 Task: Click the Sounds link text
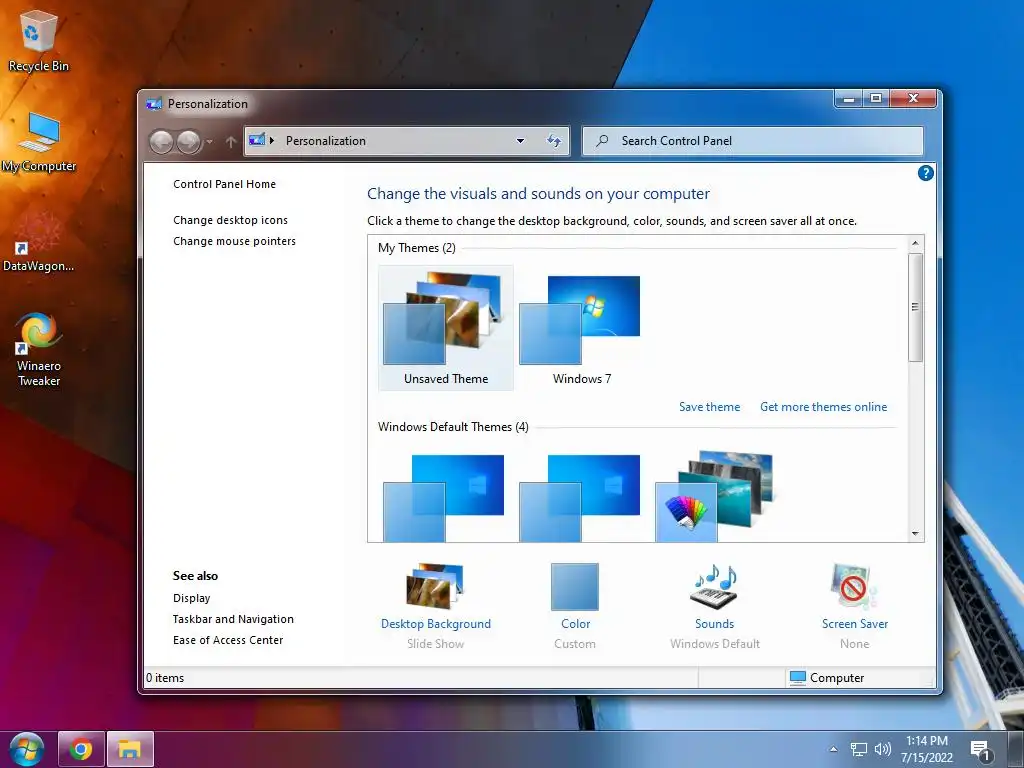tap(714, 624)
